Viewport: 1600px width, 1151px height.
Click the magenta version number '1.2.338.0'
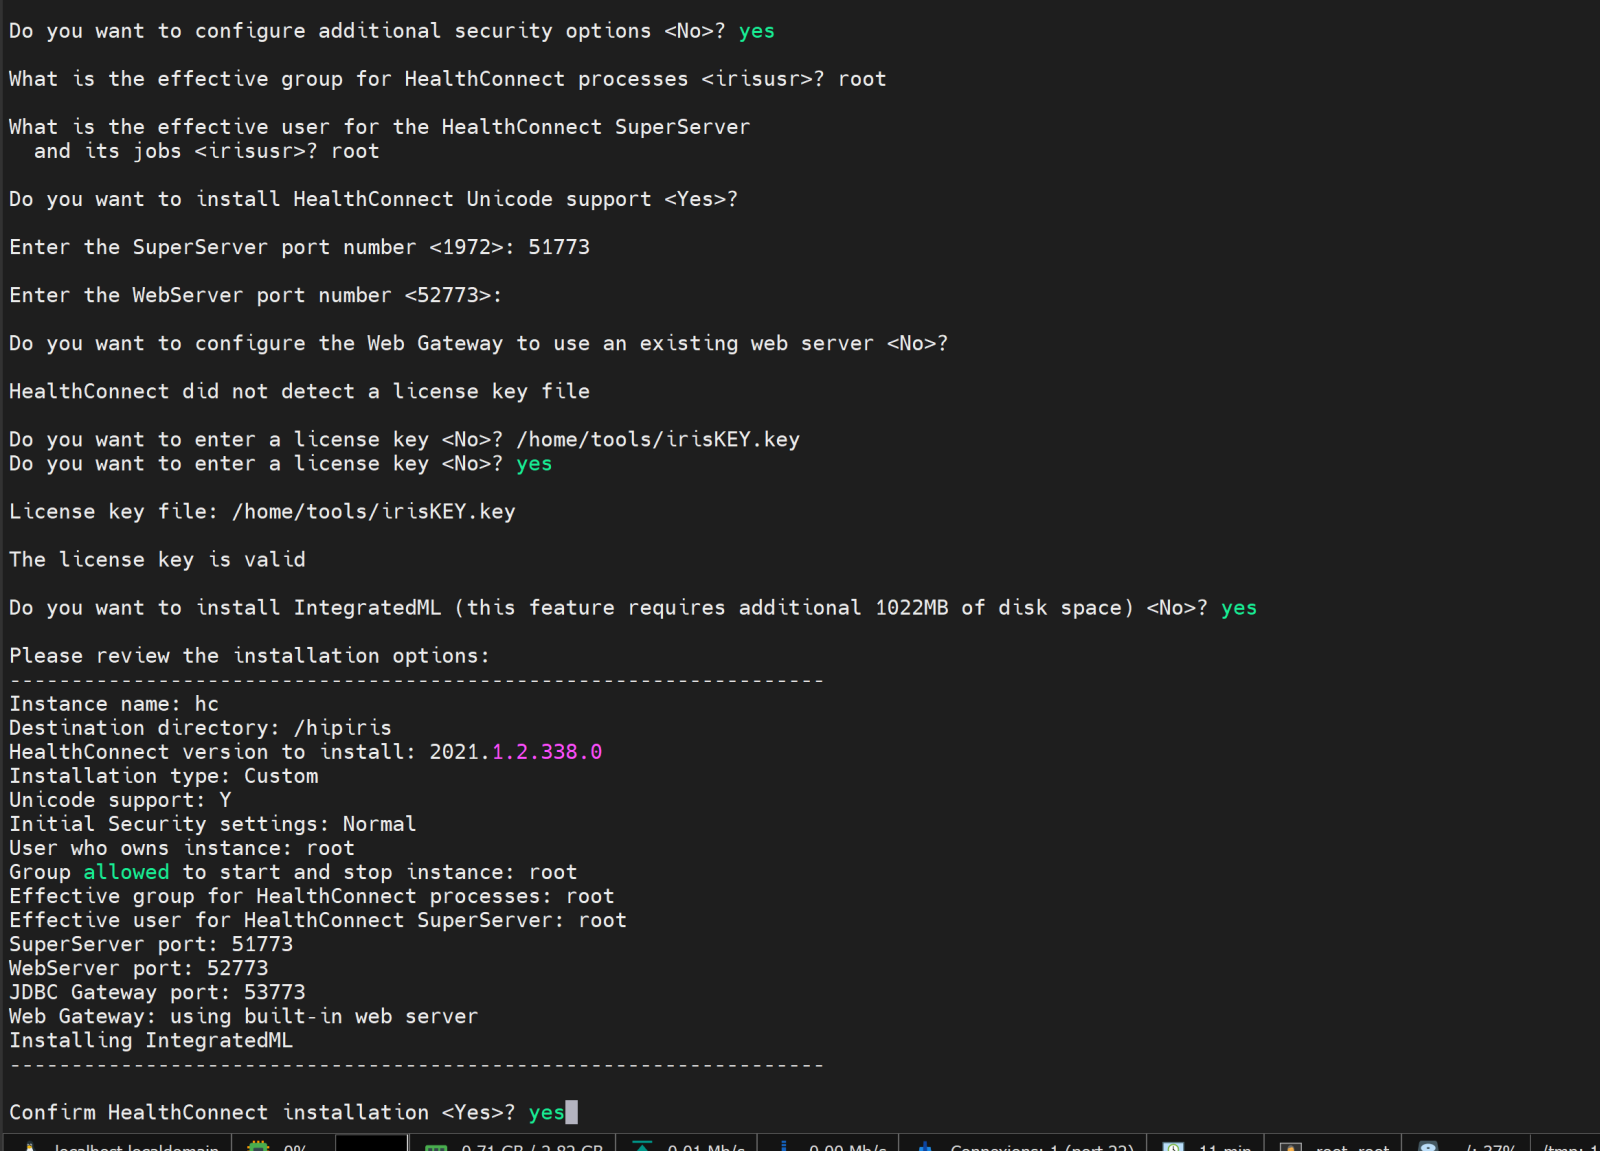(x=547, y=752)
